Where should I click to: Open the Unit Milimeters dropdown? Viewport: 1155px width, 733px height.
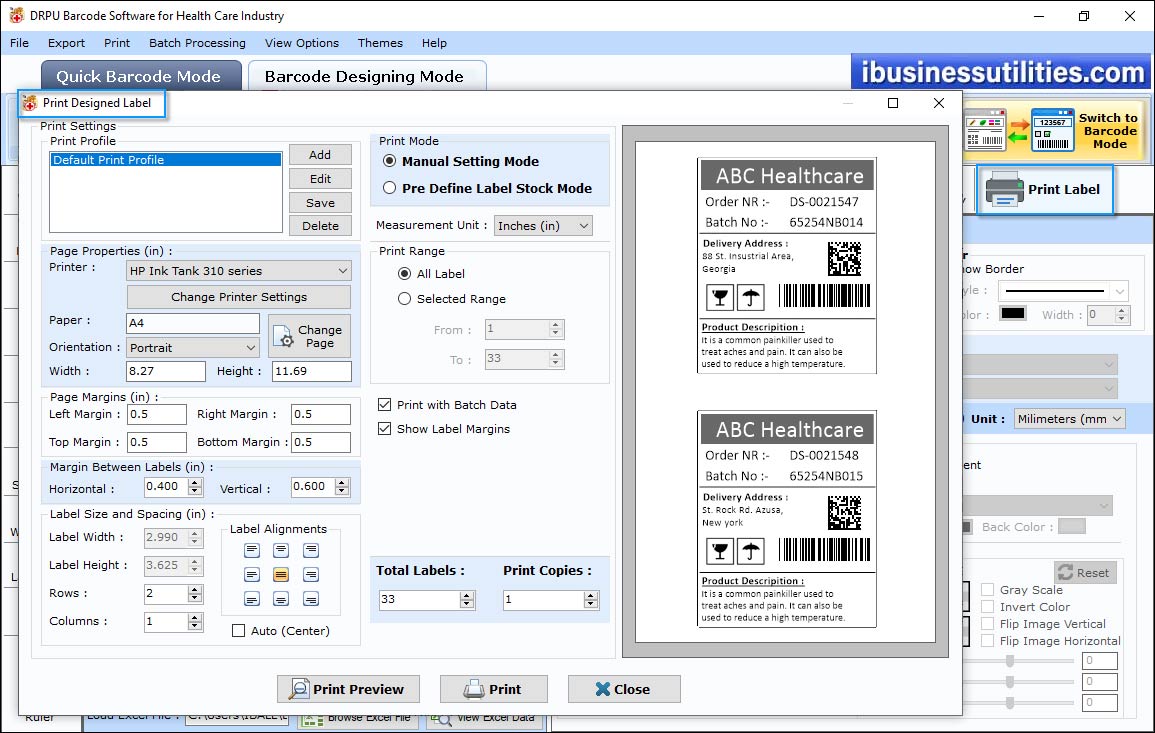click(x=1070, y=418)
